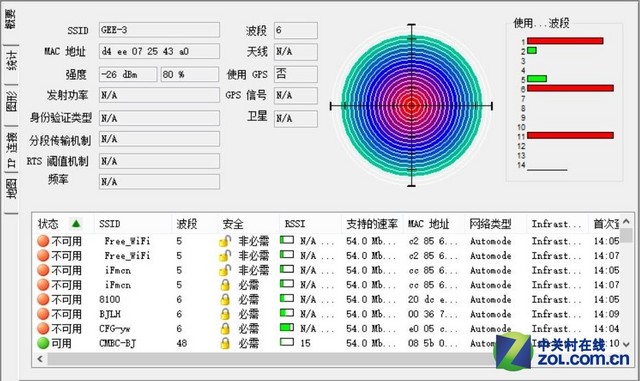
Task: Click the red usage bar for channel 11
Action: [570, 135]
